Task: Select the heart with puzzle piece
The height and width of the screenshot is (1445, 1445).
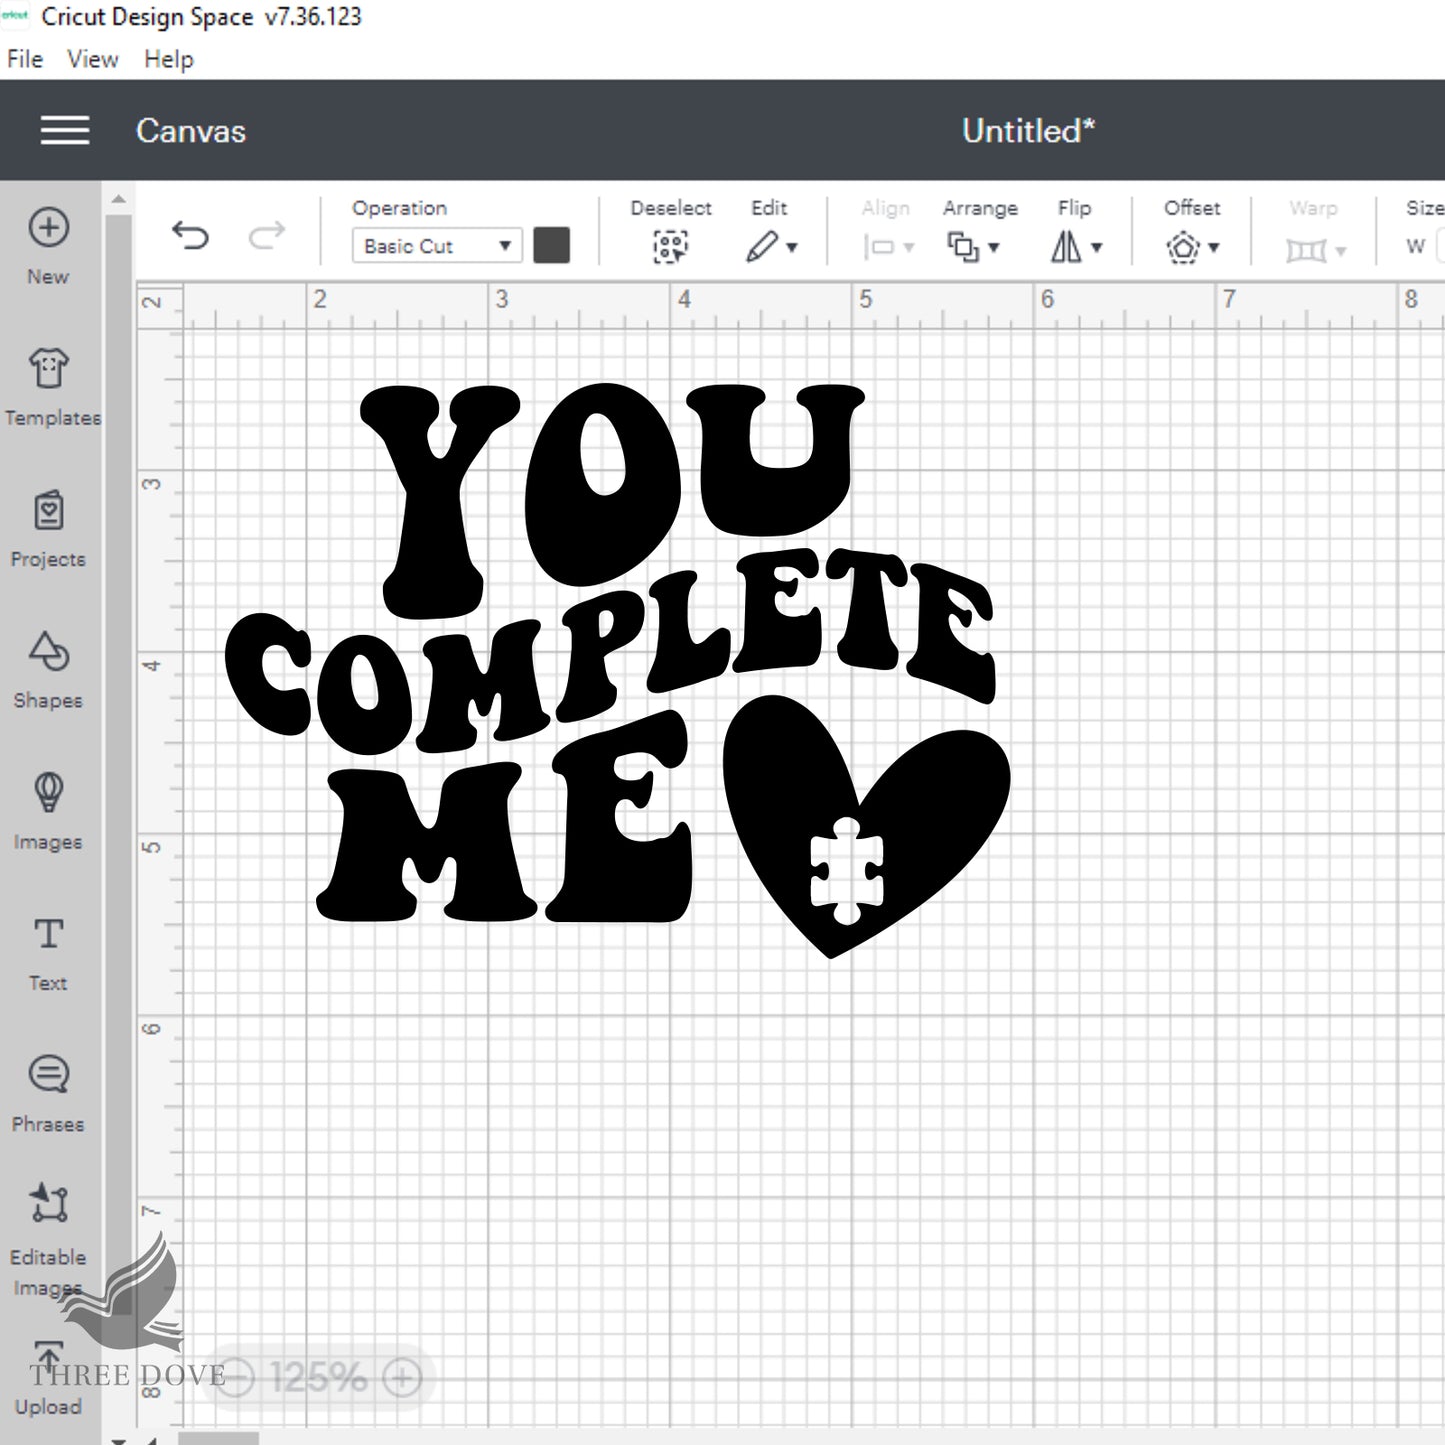Action: (866, 827)
